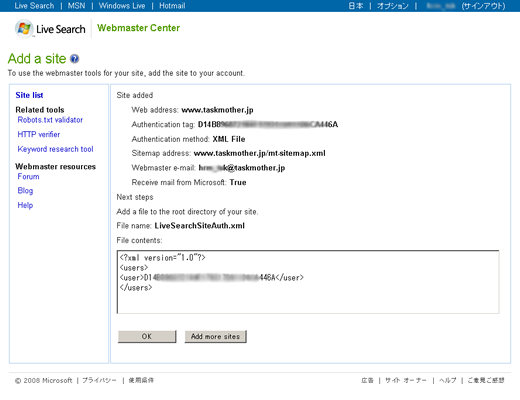Click the help question mark icon beside Add a site
The height and width of the screenshot is (400, 520).
(x=74, y=59)
